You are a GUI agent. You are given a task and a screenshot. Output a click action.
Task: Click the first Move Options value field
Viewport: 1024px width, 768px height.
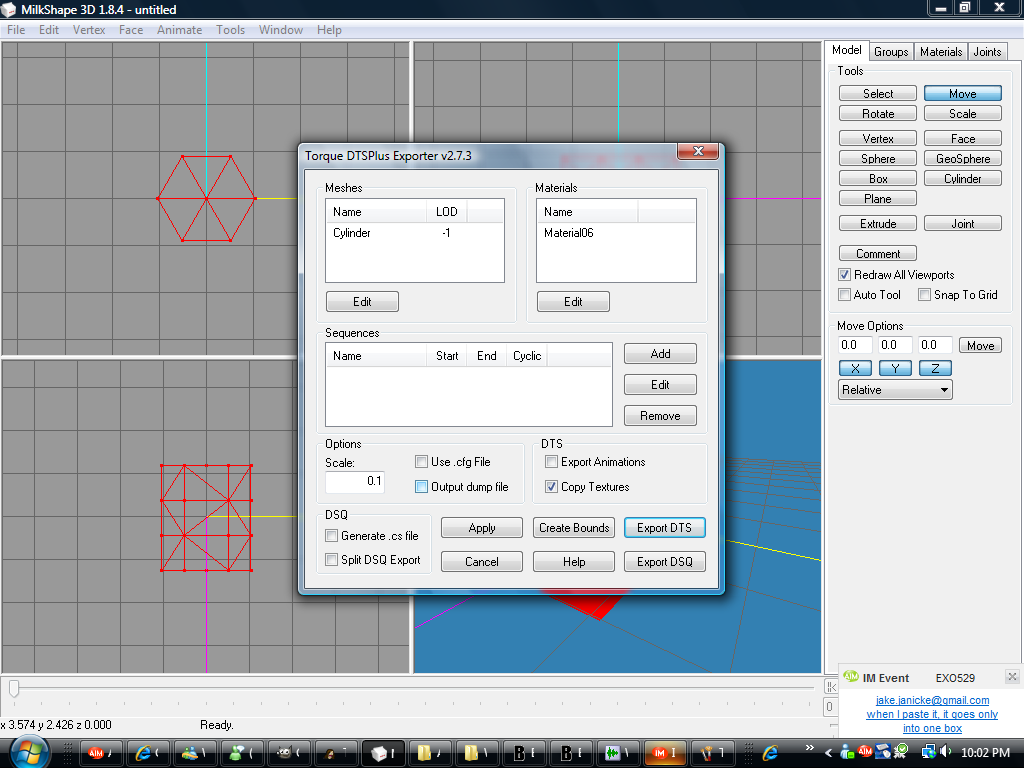855,345
